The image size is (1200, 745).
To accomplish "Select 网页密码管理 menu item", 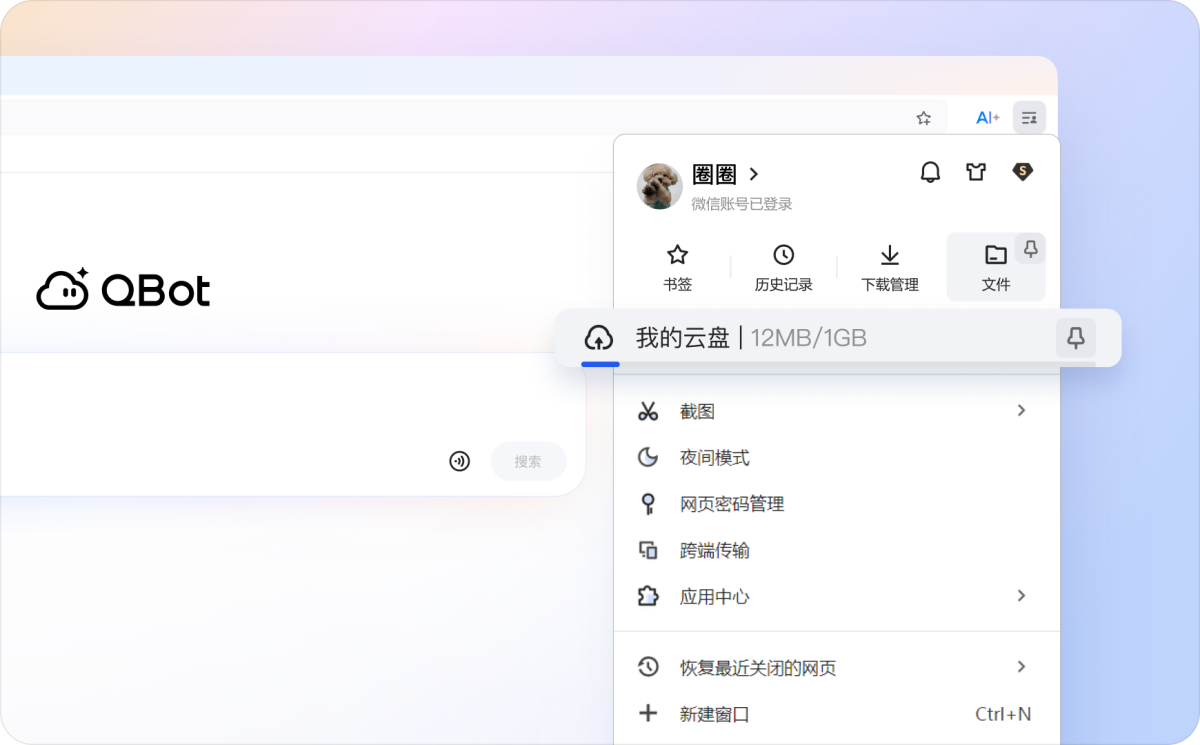I will [731, 504].
